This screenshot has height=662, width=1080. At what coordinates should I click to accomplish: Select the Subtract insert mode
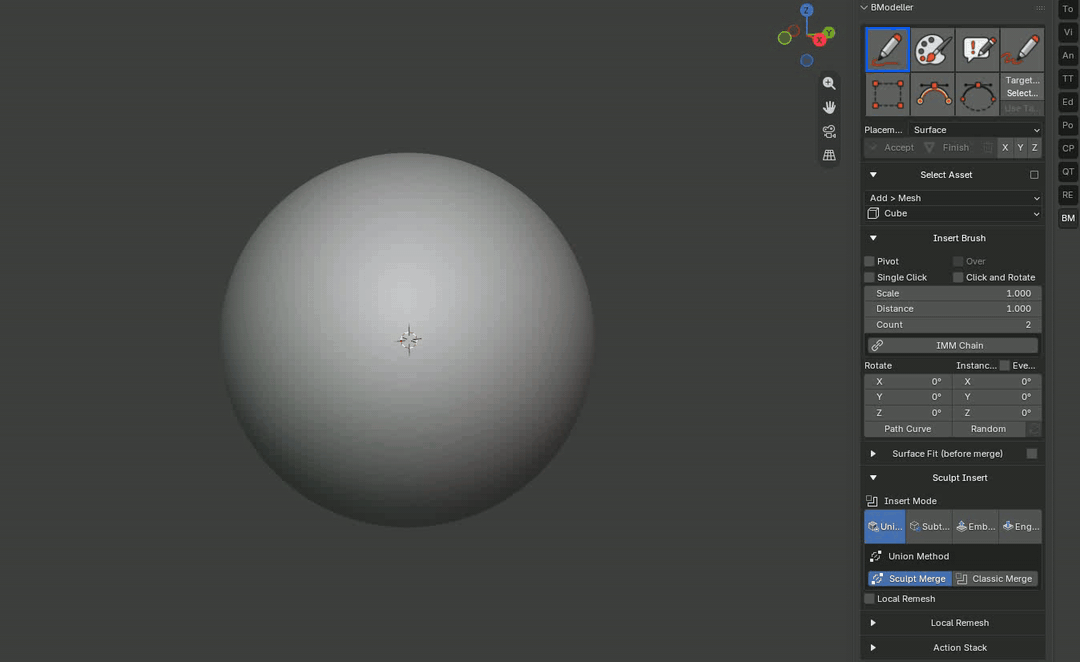[929, 526]
